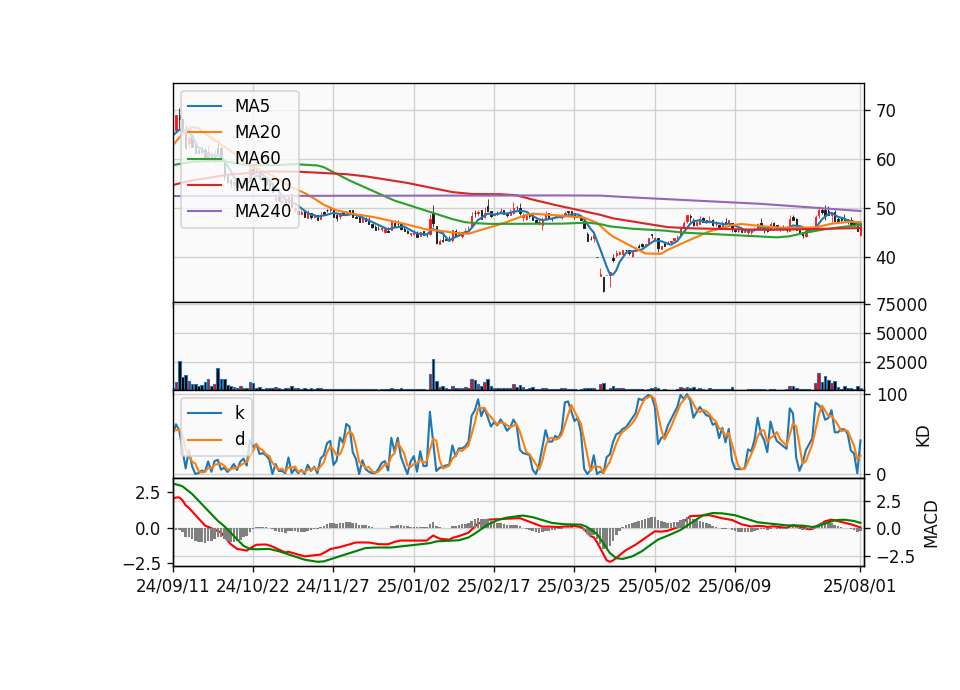
Task: Click the 24/10/22 date axis label
Action: pyautogui.click(x=253, y=586)
